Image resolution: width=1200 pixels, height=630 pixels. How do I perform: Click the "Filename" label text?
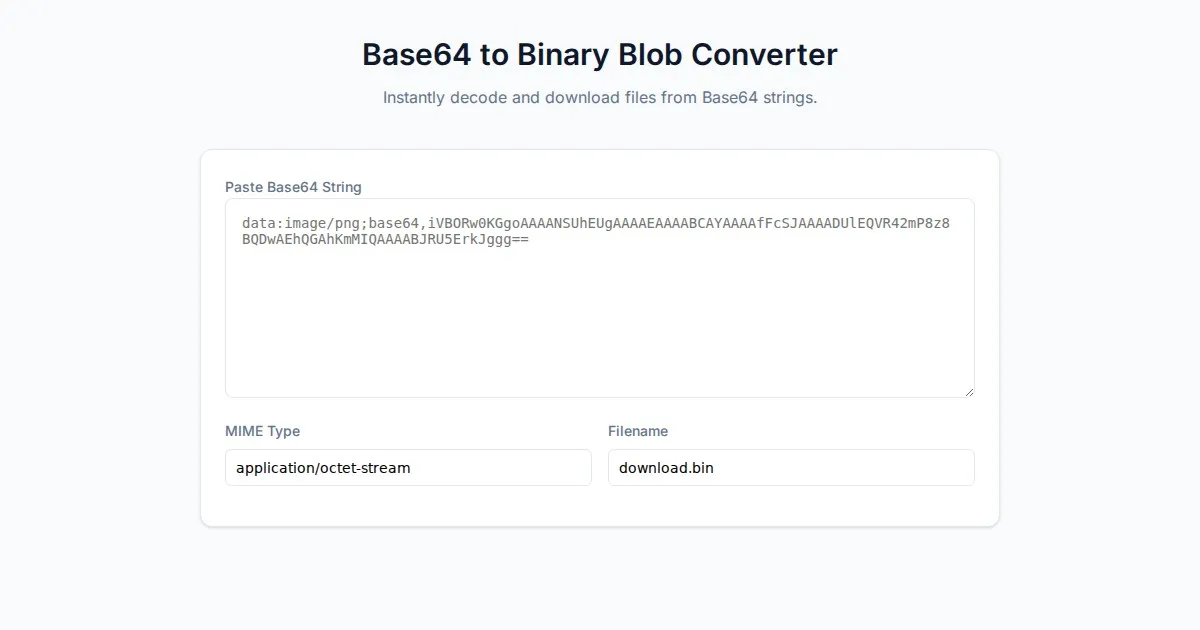coord(638,431)
